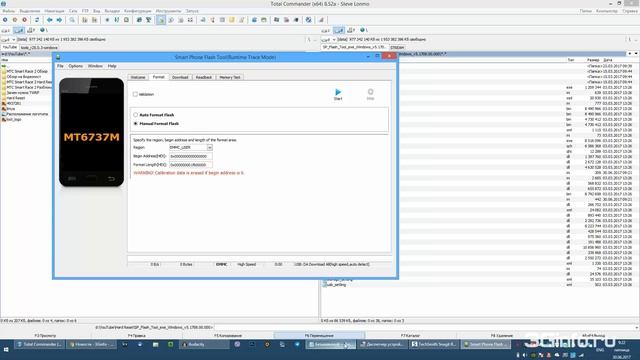640x360 pixels.
Task: Open Total Commander FTP menu
Action: (x=85, y=11)
